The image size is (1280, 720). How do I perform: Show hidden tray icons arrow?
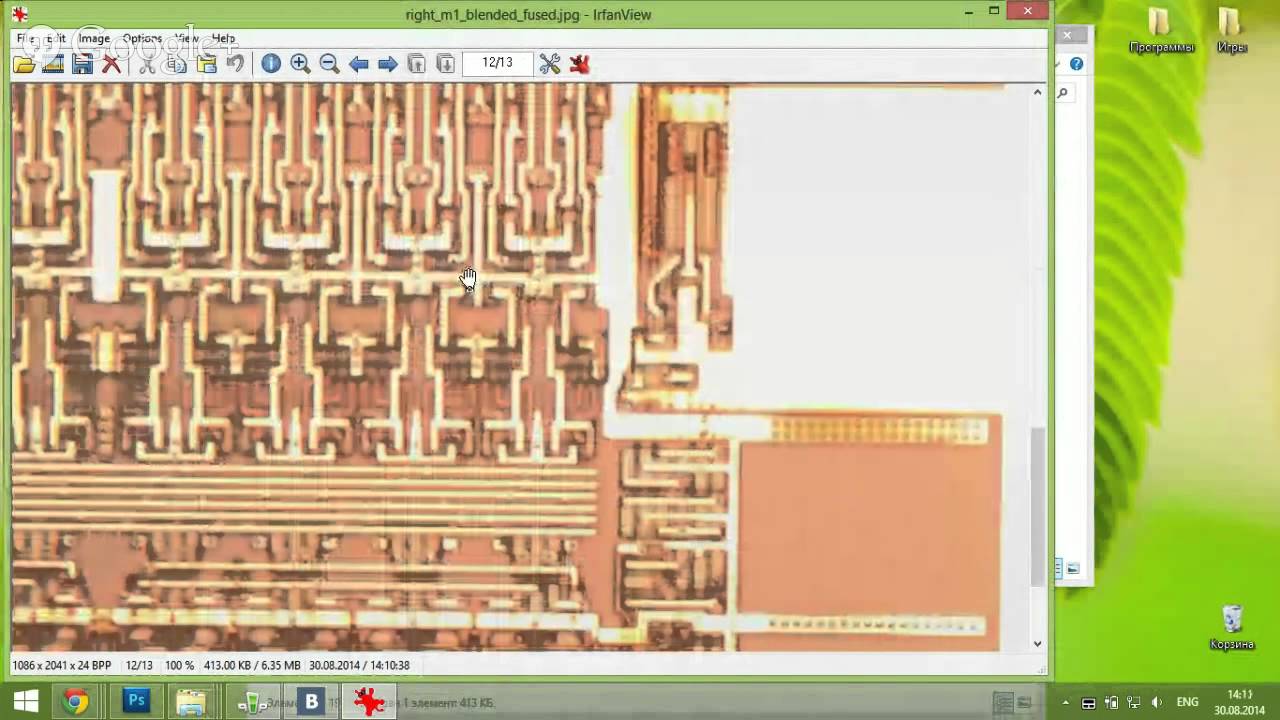(1065, 703)
